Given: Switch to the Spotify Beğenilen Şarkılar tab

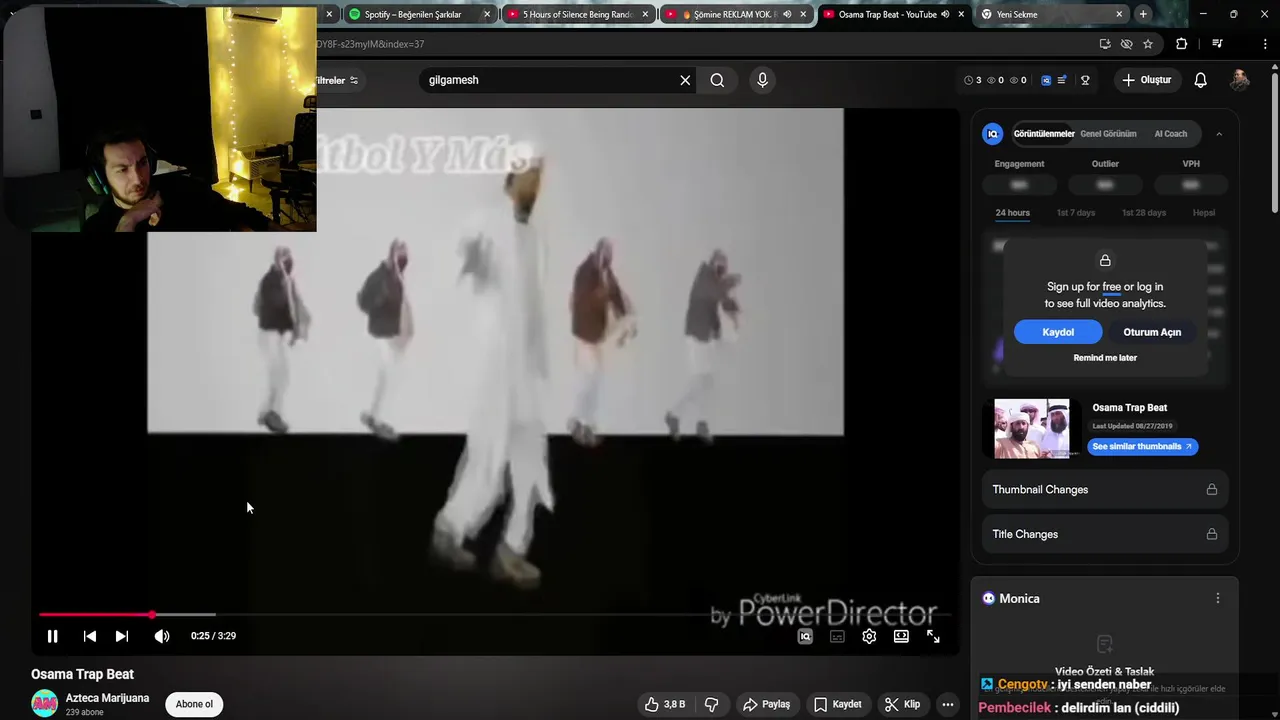Looking at the screenshot, I should [x=418, y=14].
